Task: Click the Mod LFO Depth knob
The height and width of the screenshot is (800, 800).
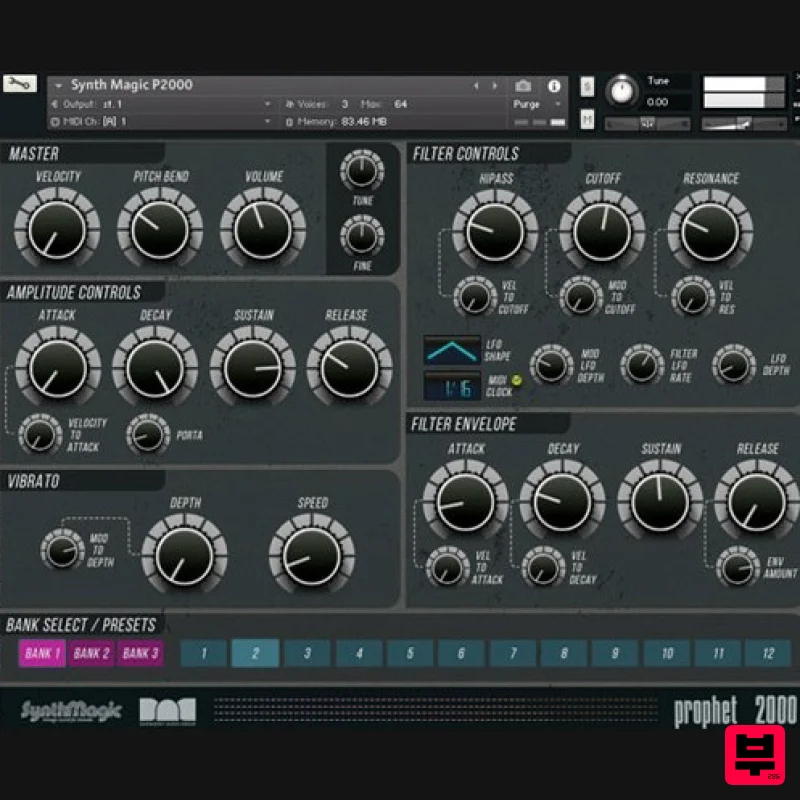Action: 551,366
